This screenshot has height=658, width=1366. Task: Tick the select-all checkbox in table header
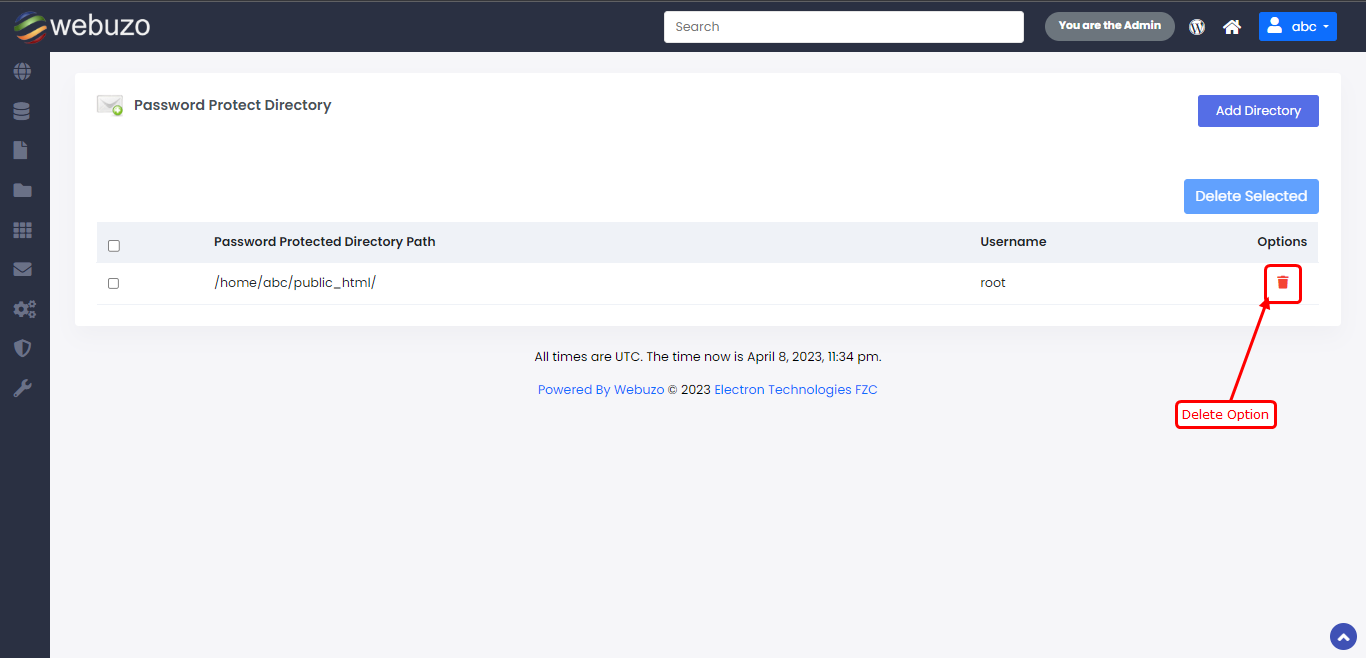tap(113, 245)
